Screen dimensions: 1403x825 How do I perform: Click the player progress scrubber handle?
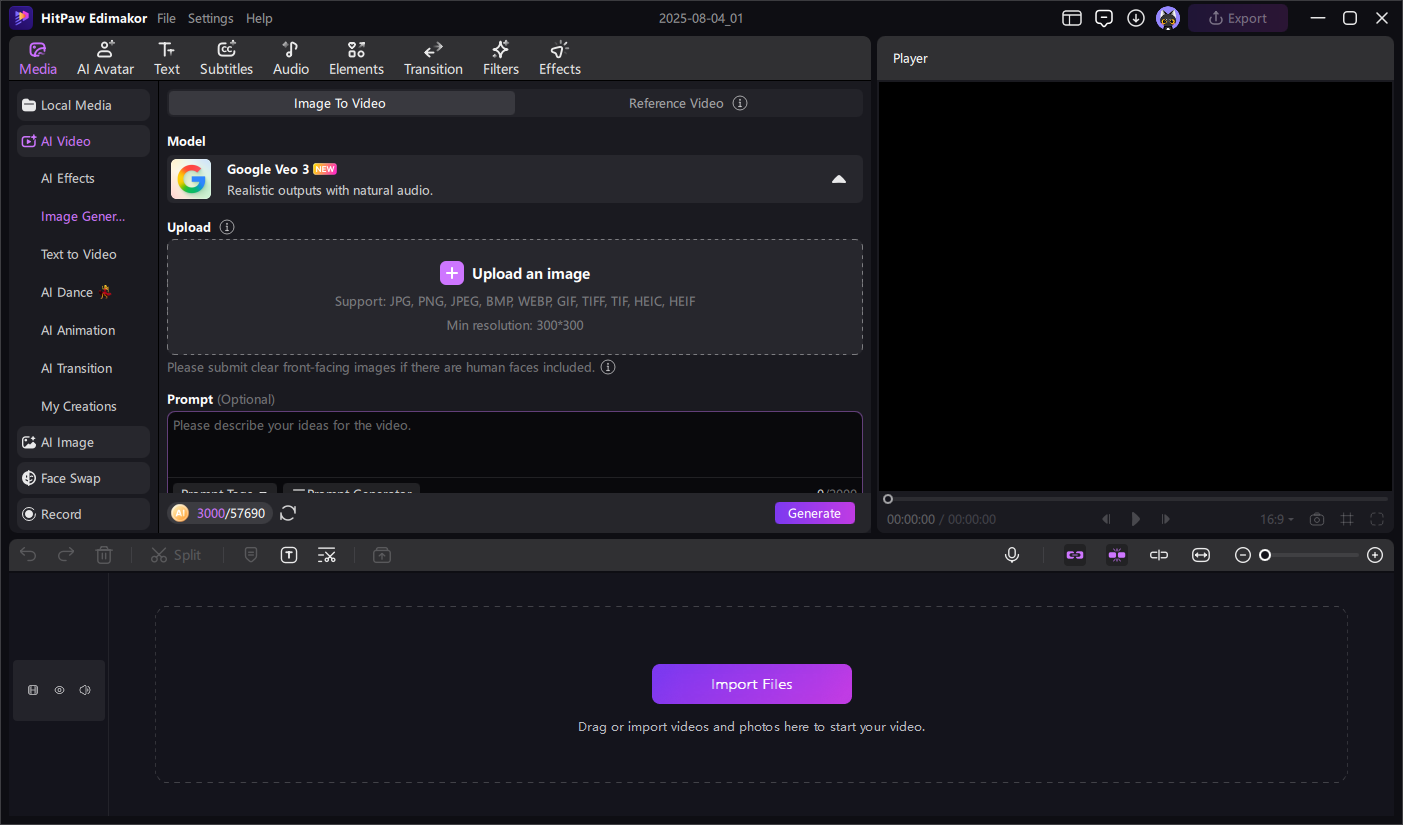(887, 498)
